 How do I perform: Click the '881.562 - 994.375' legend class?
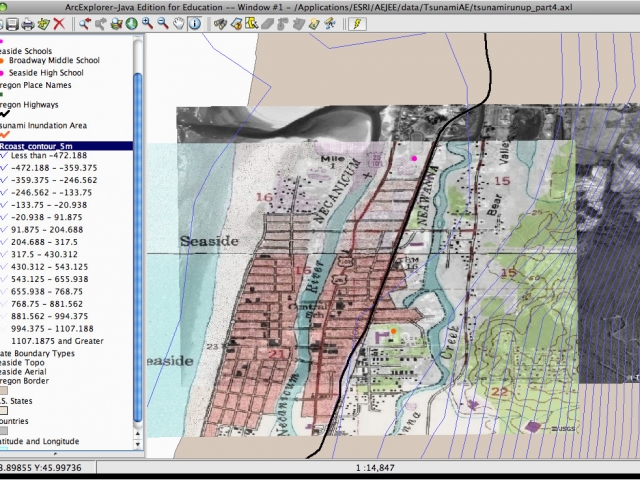(49, 316)
